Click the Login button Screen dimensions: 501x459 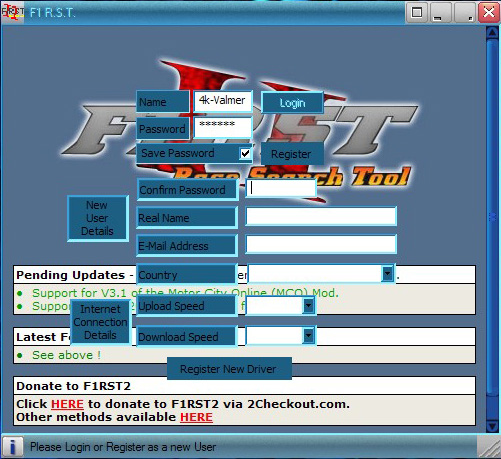pyautogui.click(x=292, y=103)
